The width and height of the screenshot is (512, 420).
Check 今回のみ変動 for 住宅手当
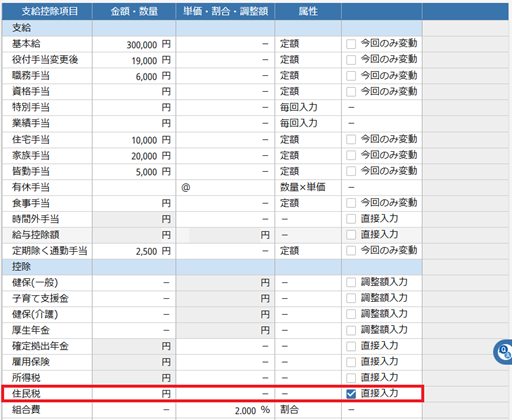pos(351,139)
